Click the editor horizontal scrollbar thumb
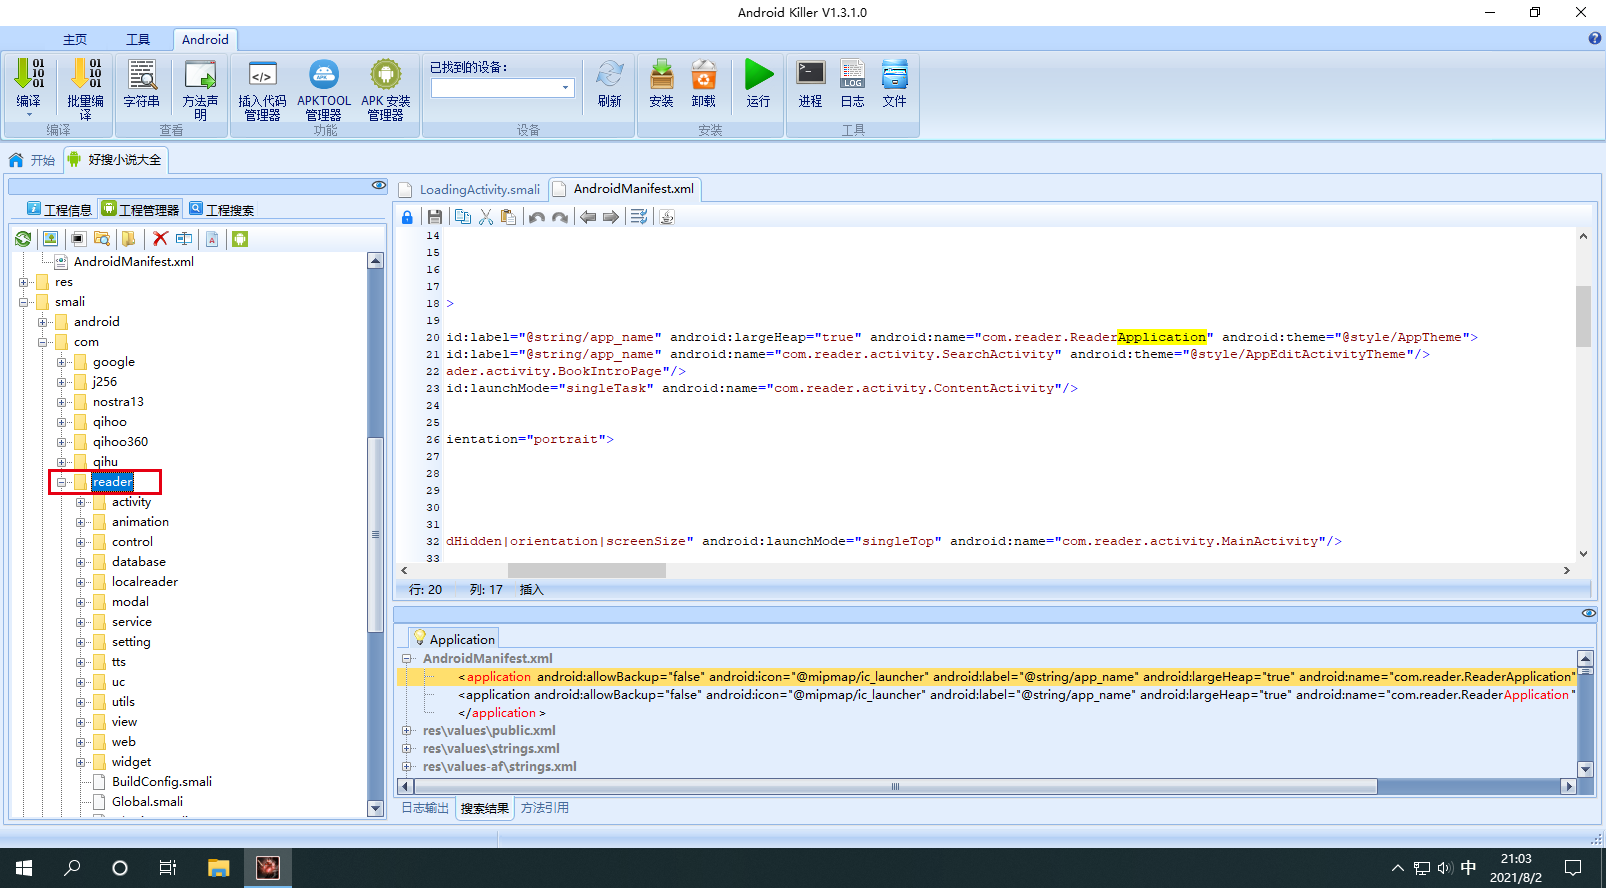Screen dimensions: 1606x888 click(x=587, y=570)
